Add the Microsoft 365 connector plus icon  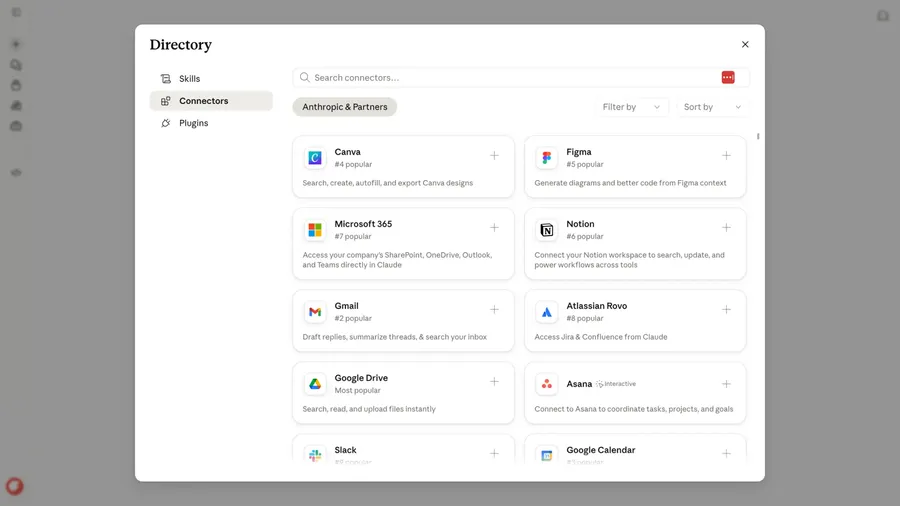point(494,228)
